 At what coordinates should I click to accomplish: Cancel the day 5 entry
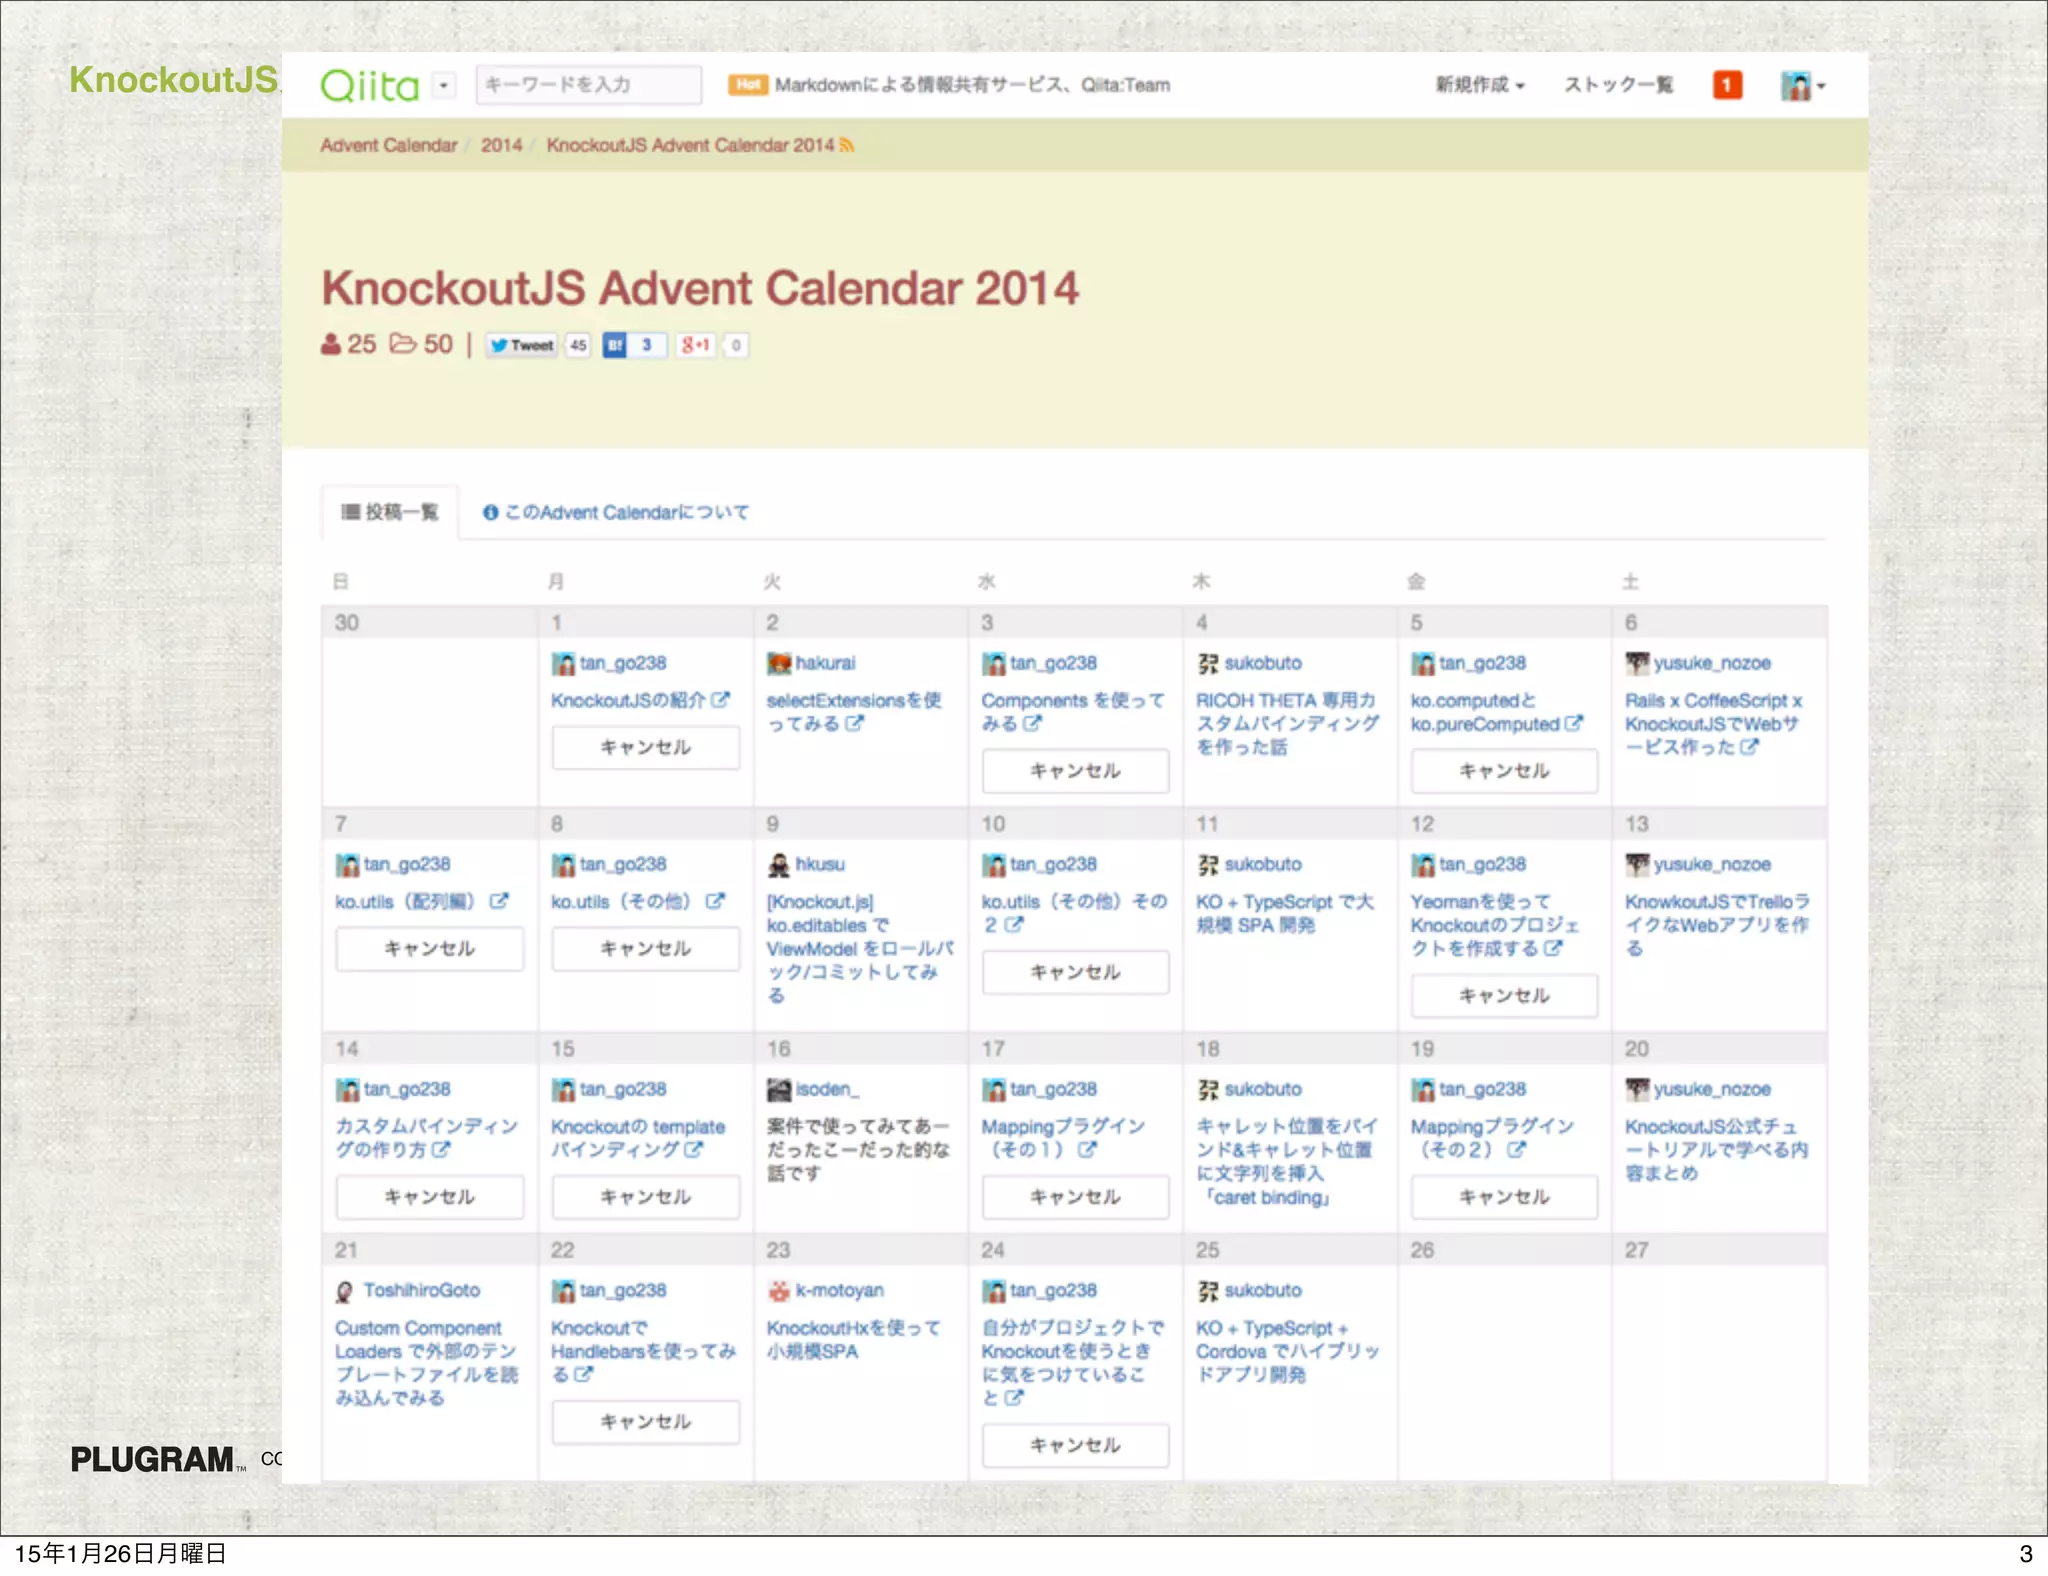pyautogui.click(x=1504, y=771)
